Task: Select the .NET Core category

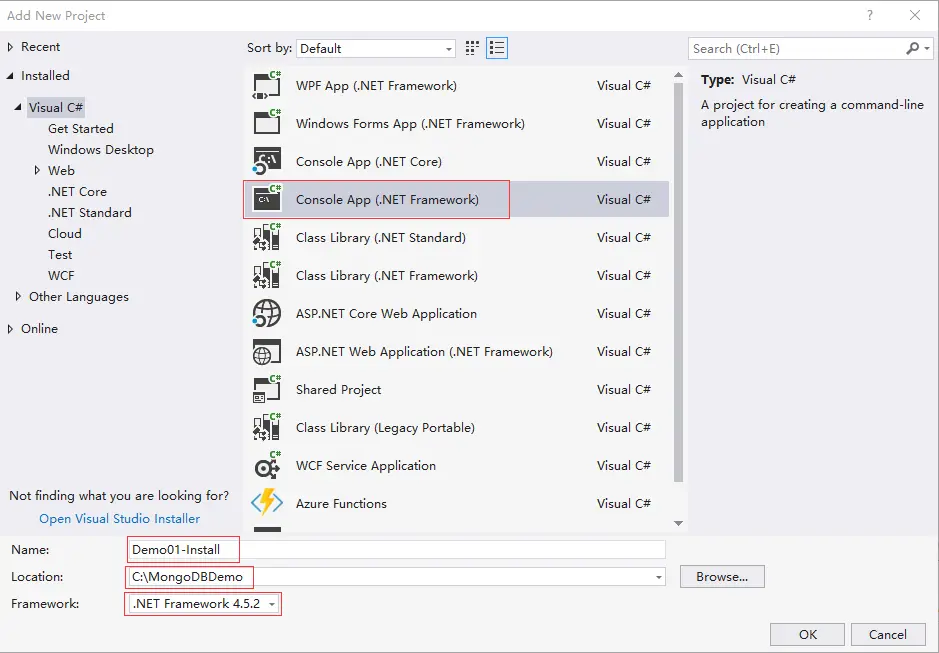Action: 77,192
